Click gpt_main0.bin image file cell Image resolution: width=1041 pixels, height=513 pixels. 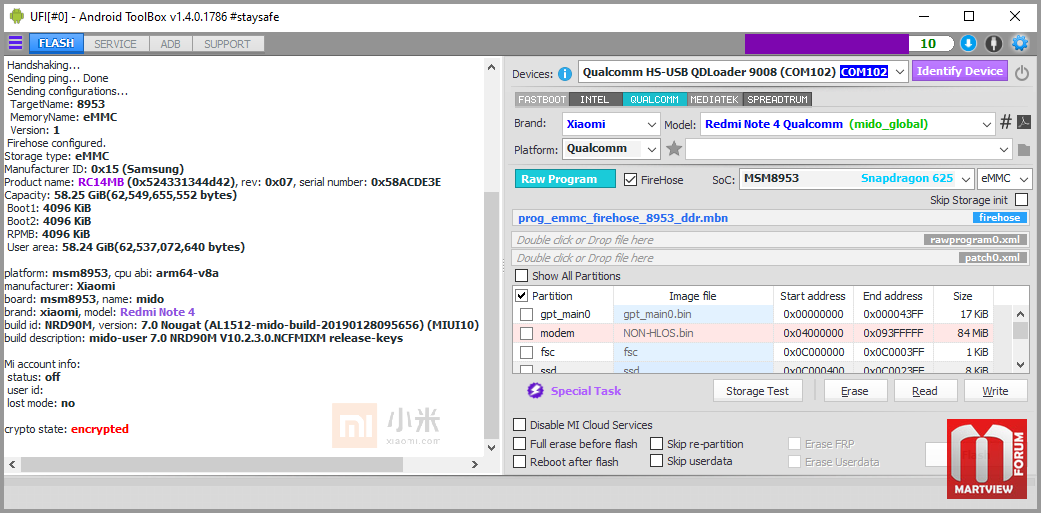point(693,314)
